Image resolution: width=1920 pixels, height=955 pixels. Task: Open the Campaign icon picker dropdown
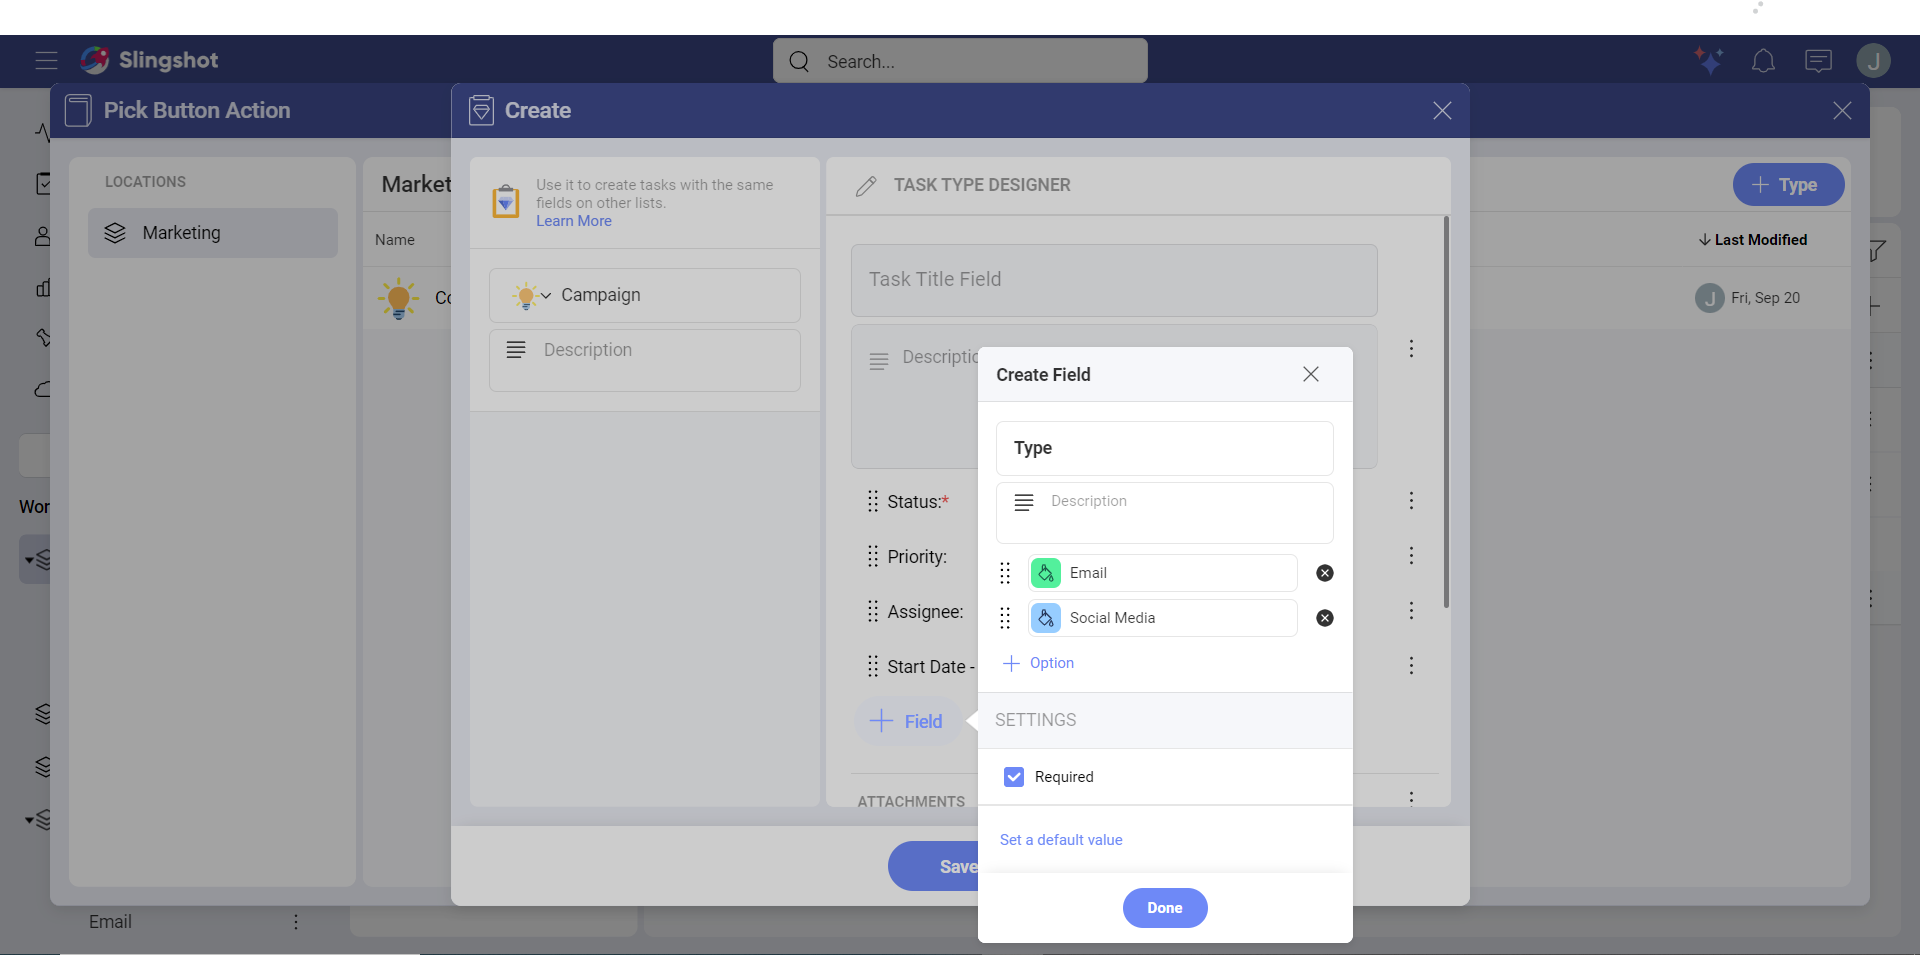(x=531, y=296)
